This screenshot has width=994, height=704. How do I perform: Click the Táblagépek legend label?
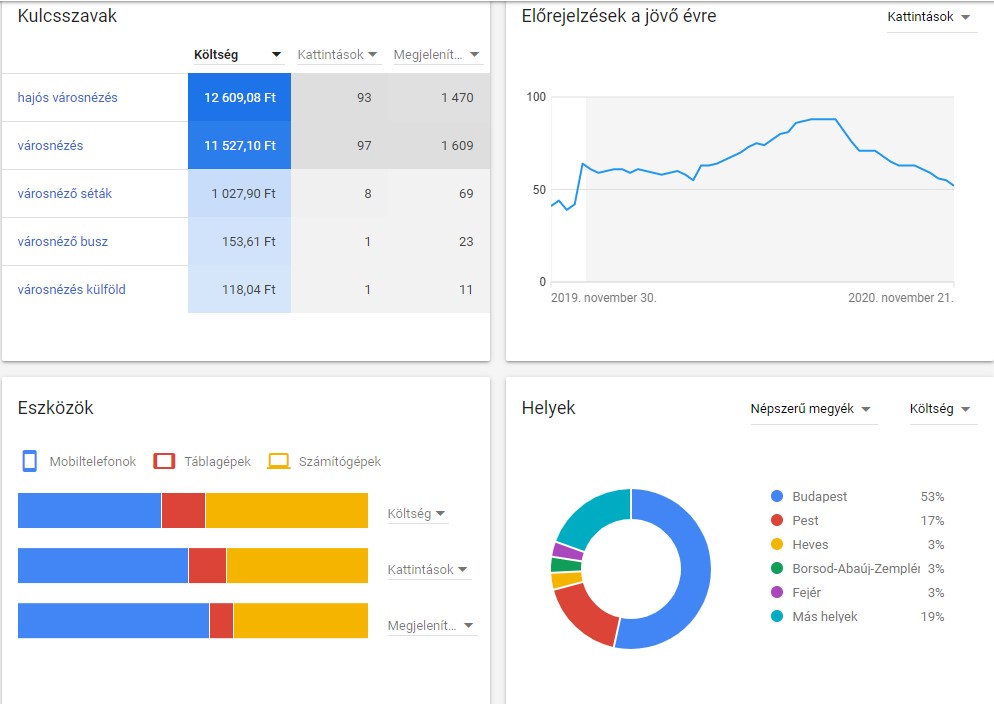217,461
